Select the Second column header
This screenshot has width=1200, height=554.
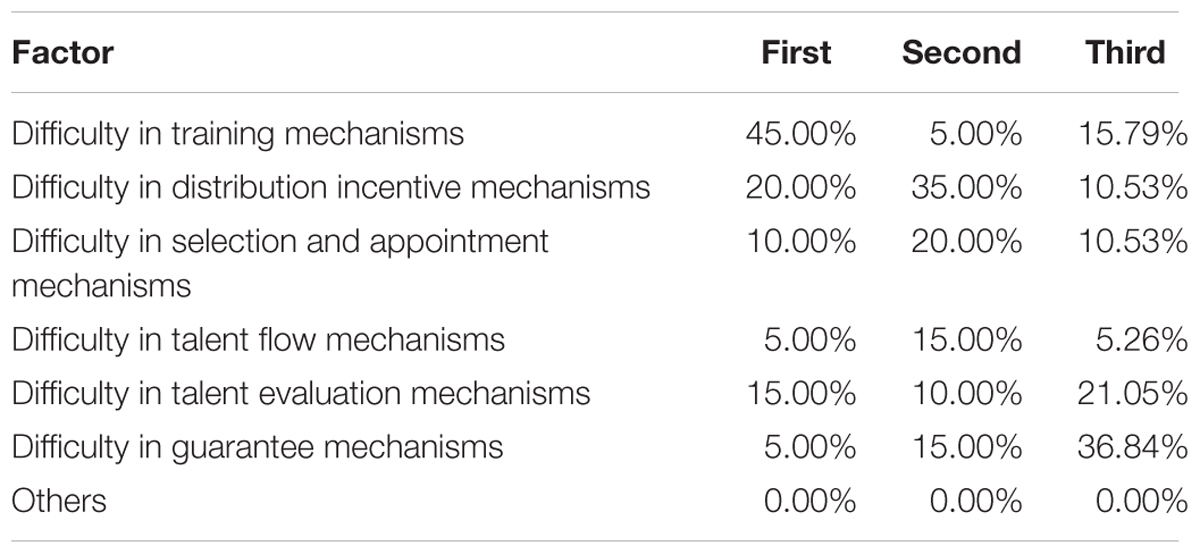pos(962,53)
